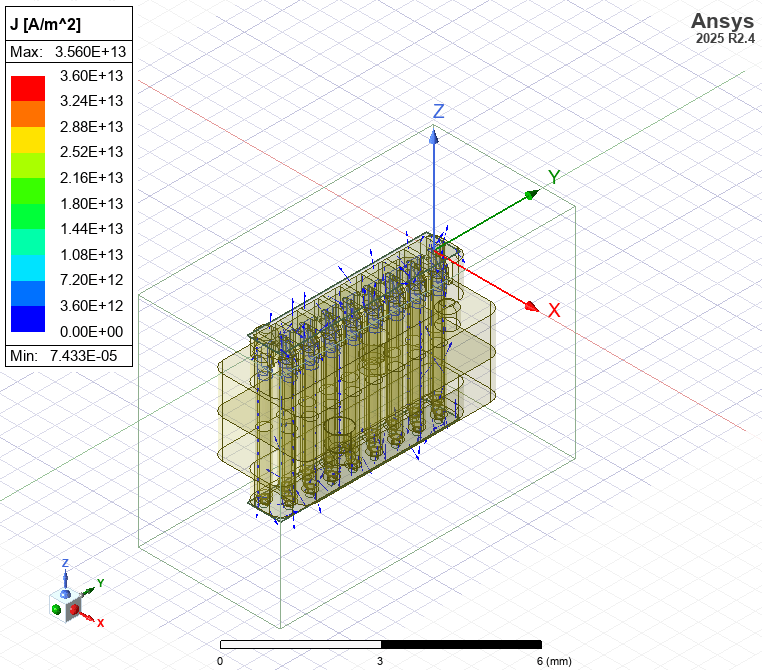Click the '3' scale bar midpoint label
Screen dimensions: 762x670
coord(380,661)
